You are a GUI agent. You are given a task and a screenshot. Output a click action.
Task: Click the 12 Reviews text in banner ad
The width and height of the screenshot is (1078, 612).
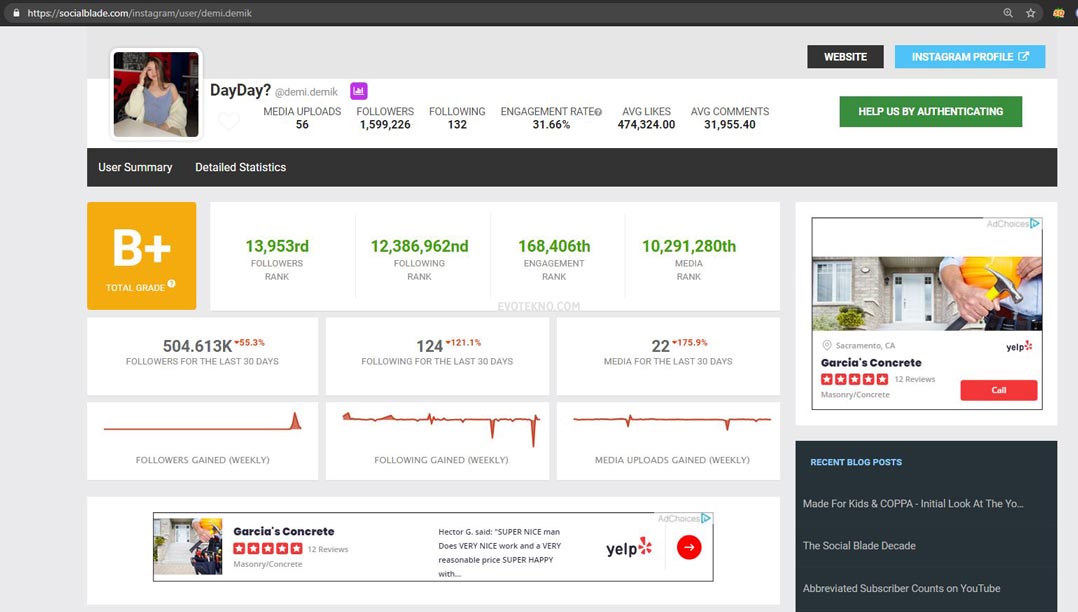328,549
